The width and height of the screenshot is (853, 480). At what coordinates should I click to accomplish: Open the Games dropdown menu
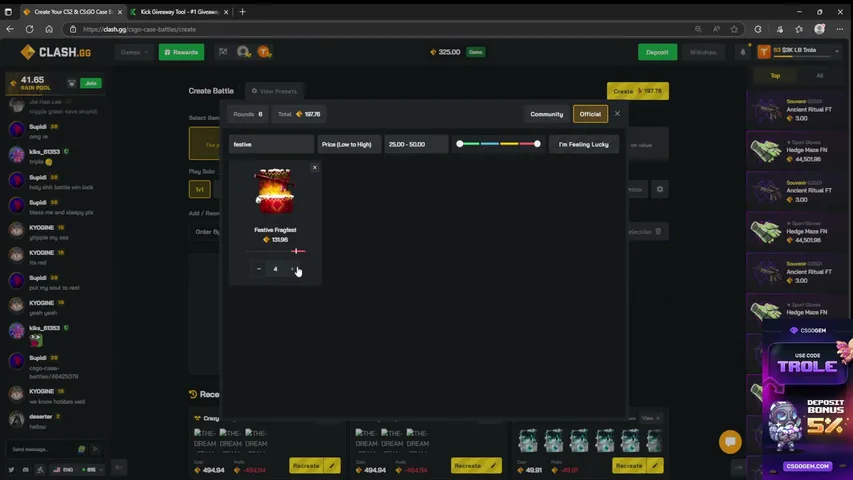[x=134, y=52]
